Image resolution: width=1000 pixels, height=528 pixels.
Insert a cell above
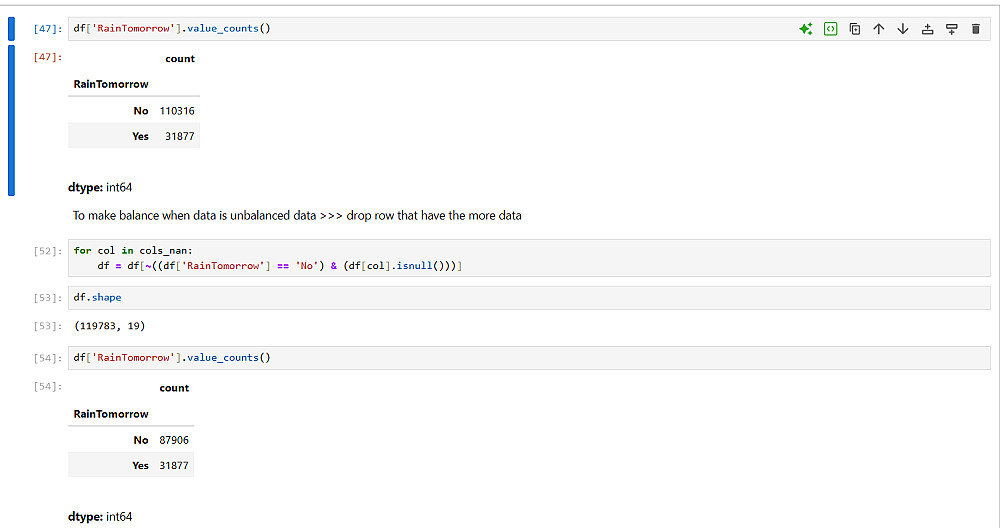(x=927, y=29)
